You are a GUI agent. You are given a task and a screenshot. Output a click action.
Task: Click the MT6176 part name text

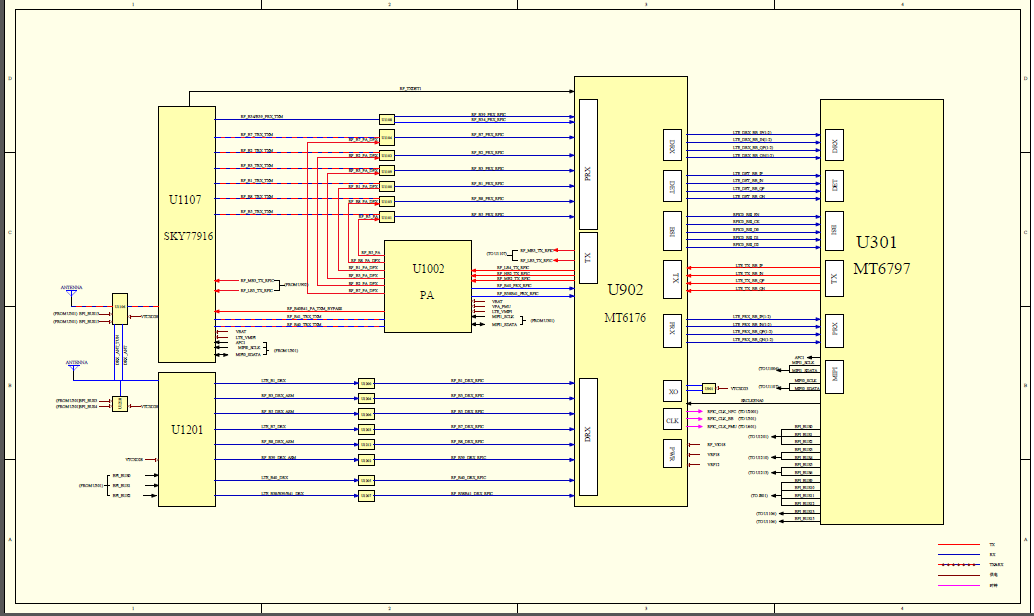pyautogui.click(x=624, y=318)
